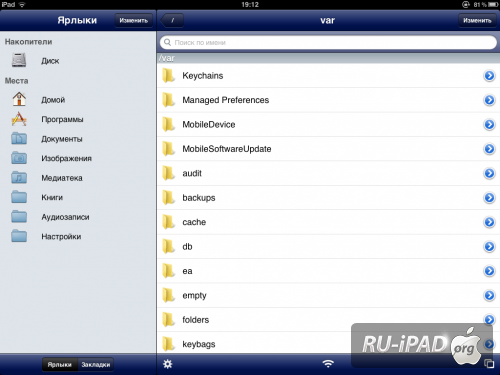Tap the battery indicator in status bar
500x375 pixels.
493,4
